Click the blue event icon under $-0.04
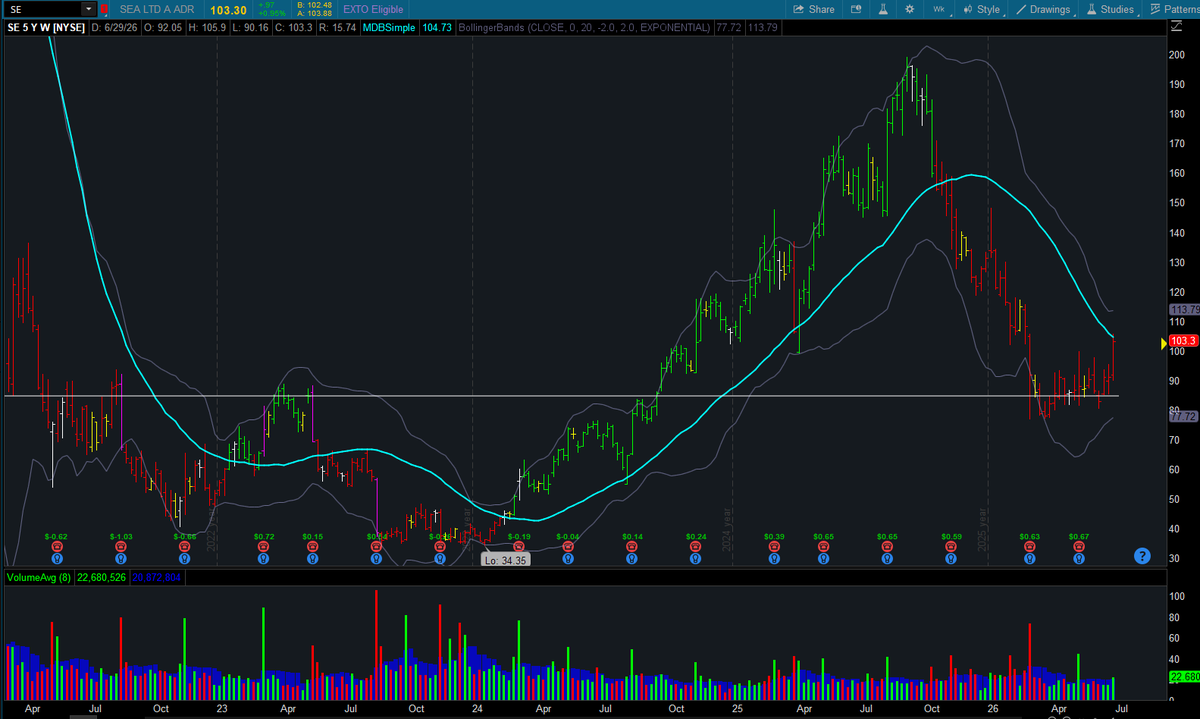The height and width of the screenshot is (719, 1200). point(567,559)
